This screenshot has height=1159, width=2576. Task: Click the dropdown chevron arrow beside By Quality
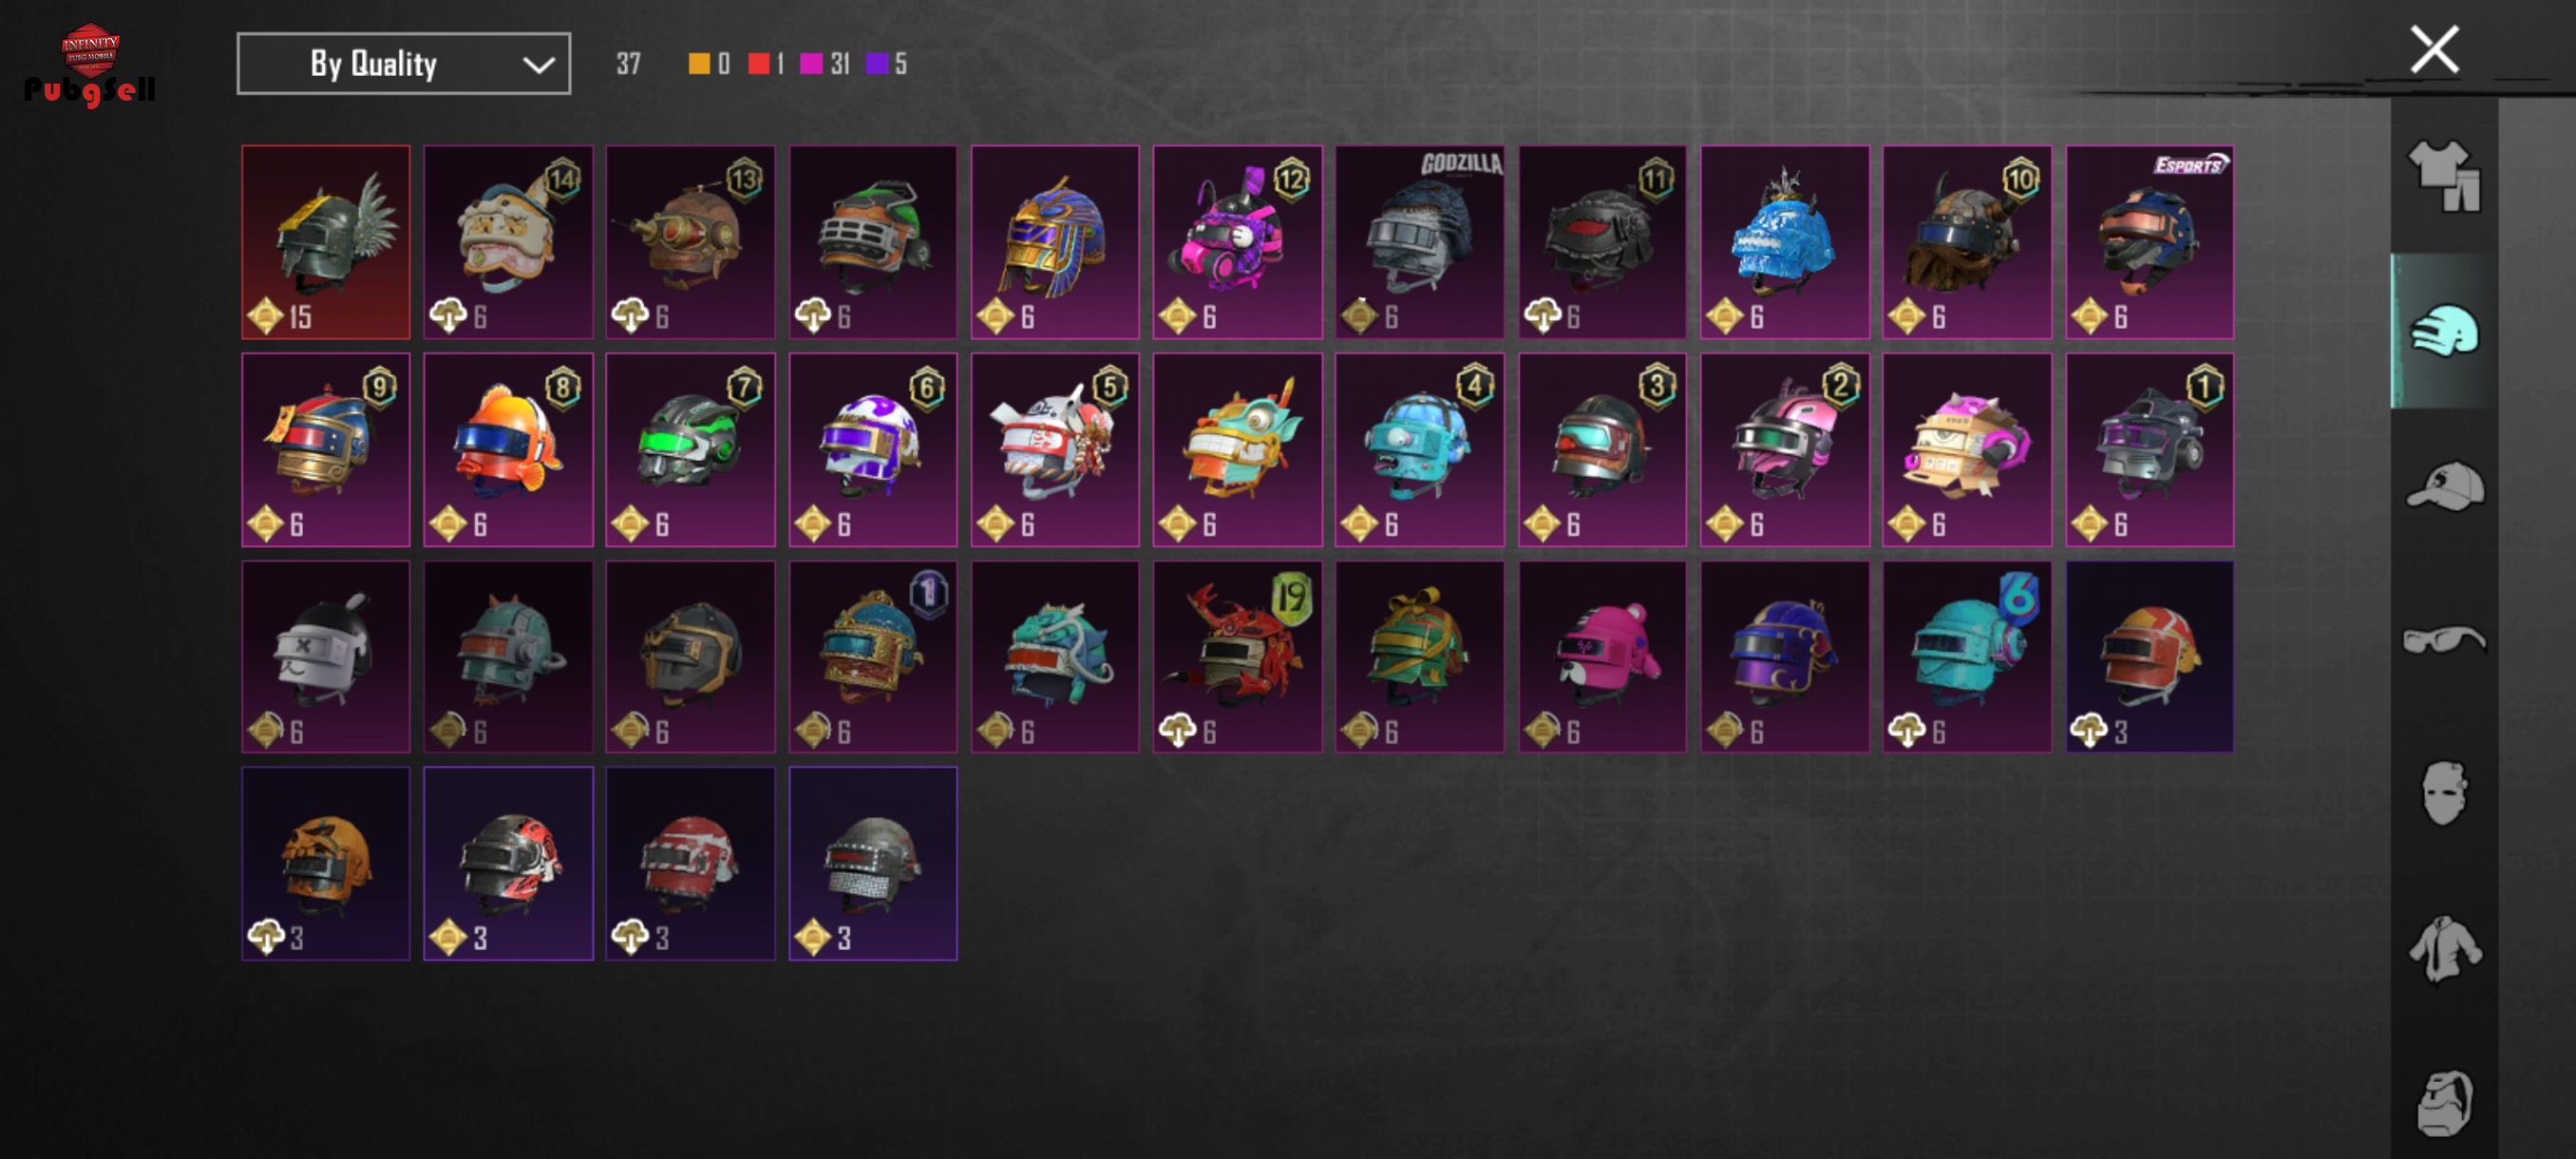(x=538, y=65)
